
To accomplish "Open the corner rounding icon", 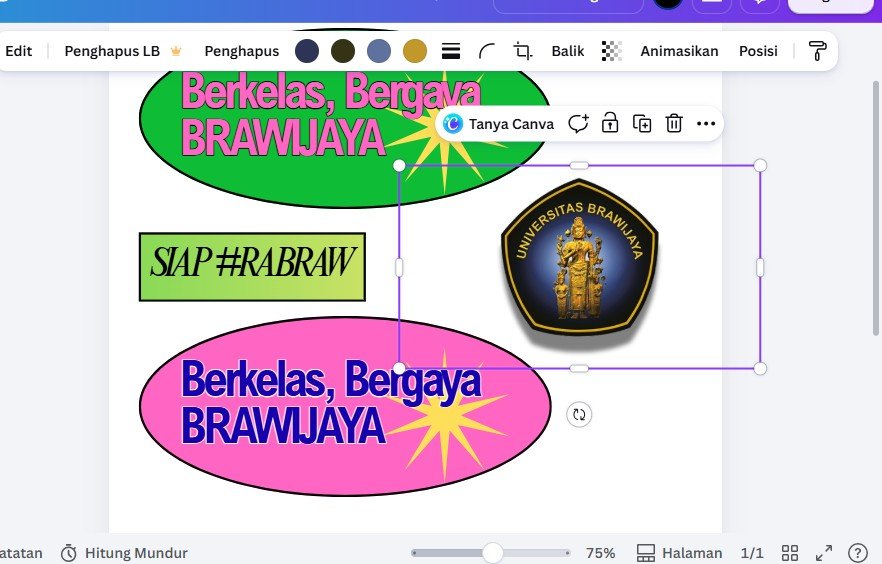I will (x=487, y=51).
